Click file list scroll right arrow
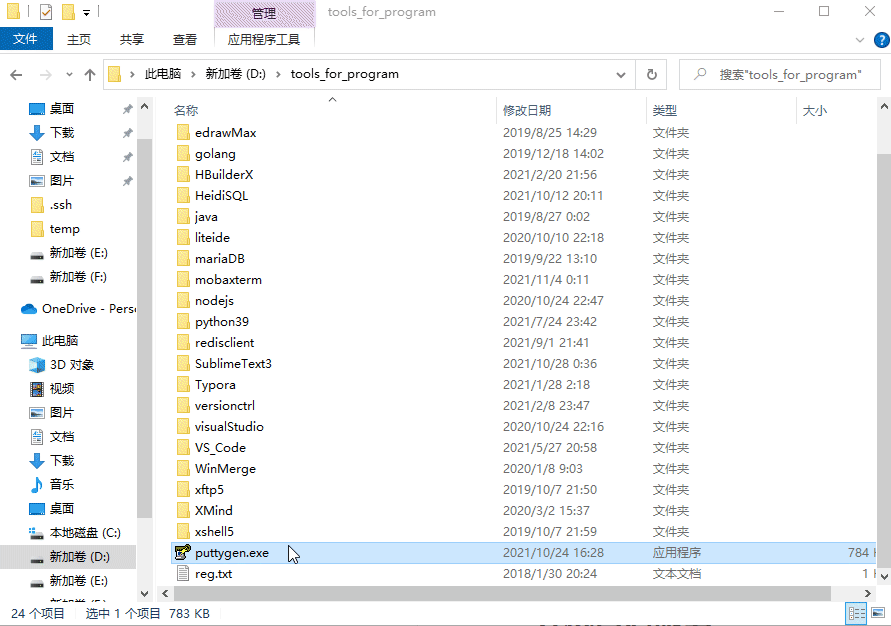 coord(868,593)
